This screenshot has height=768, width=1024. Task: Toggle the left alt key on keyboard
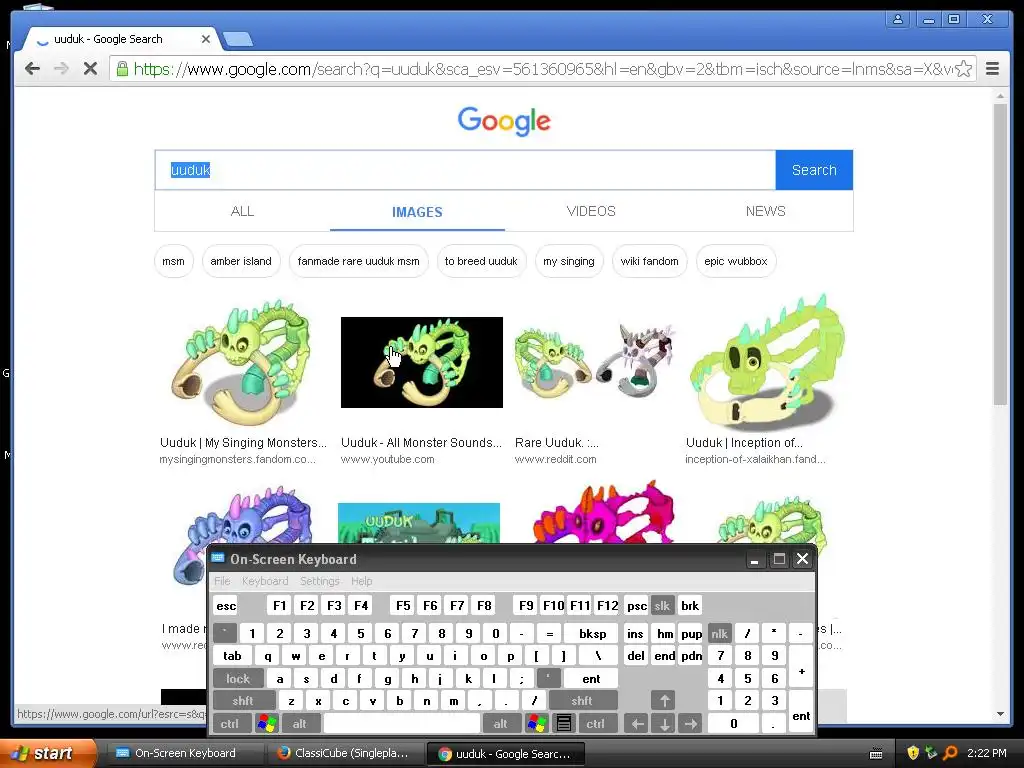(x=299, y=724)
